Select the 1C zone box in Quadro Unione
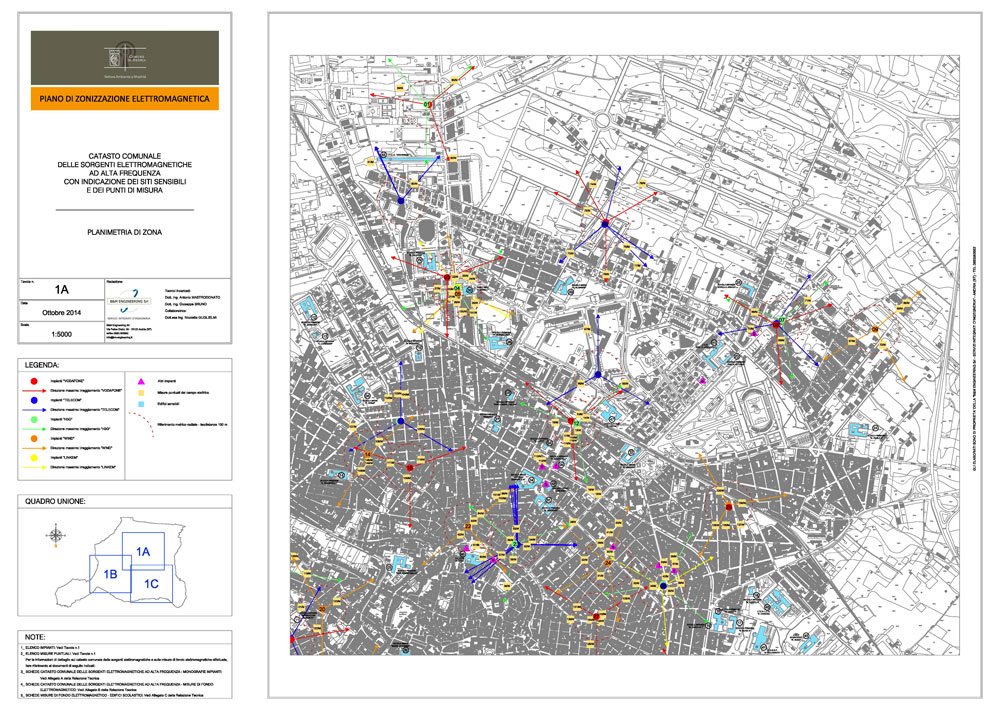The width and height of the screenshot is (1000, 711). 151,583
